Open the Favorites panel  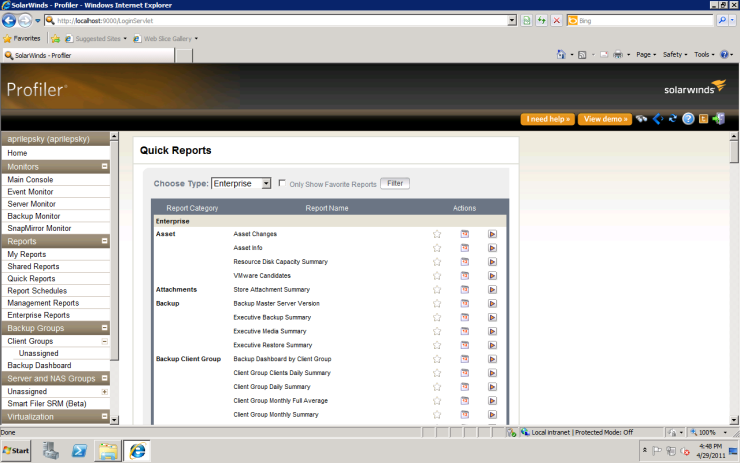click(22, 39)
